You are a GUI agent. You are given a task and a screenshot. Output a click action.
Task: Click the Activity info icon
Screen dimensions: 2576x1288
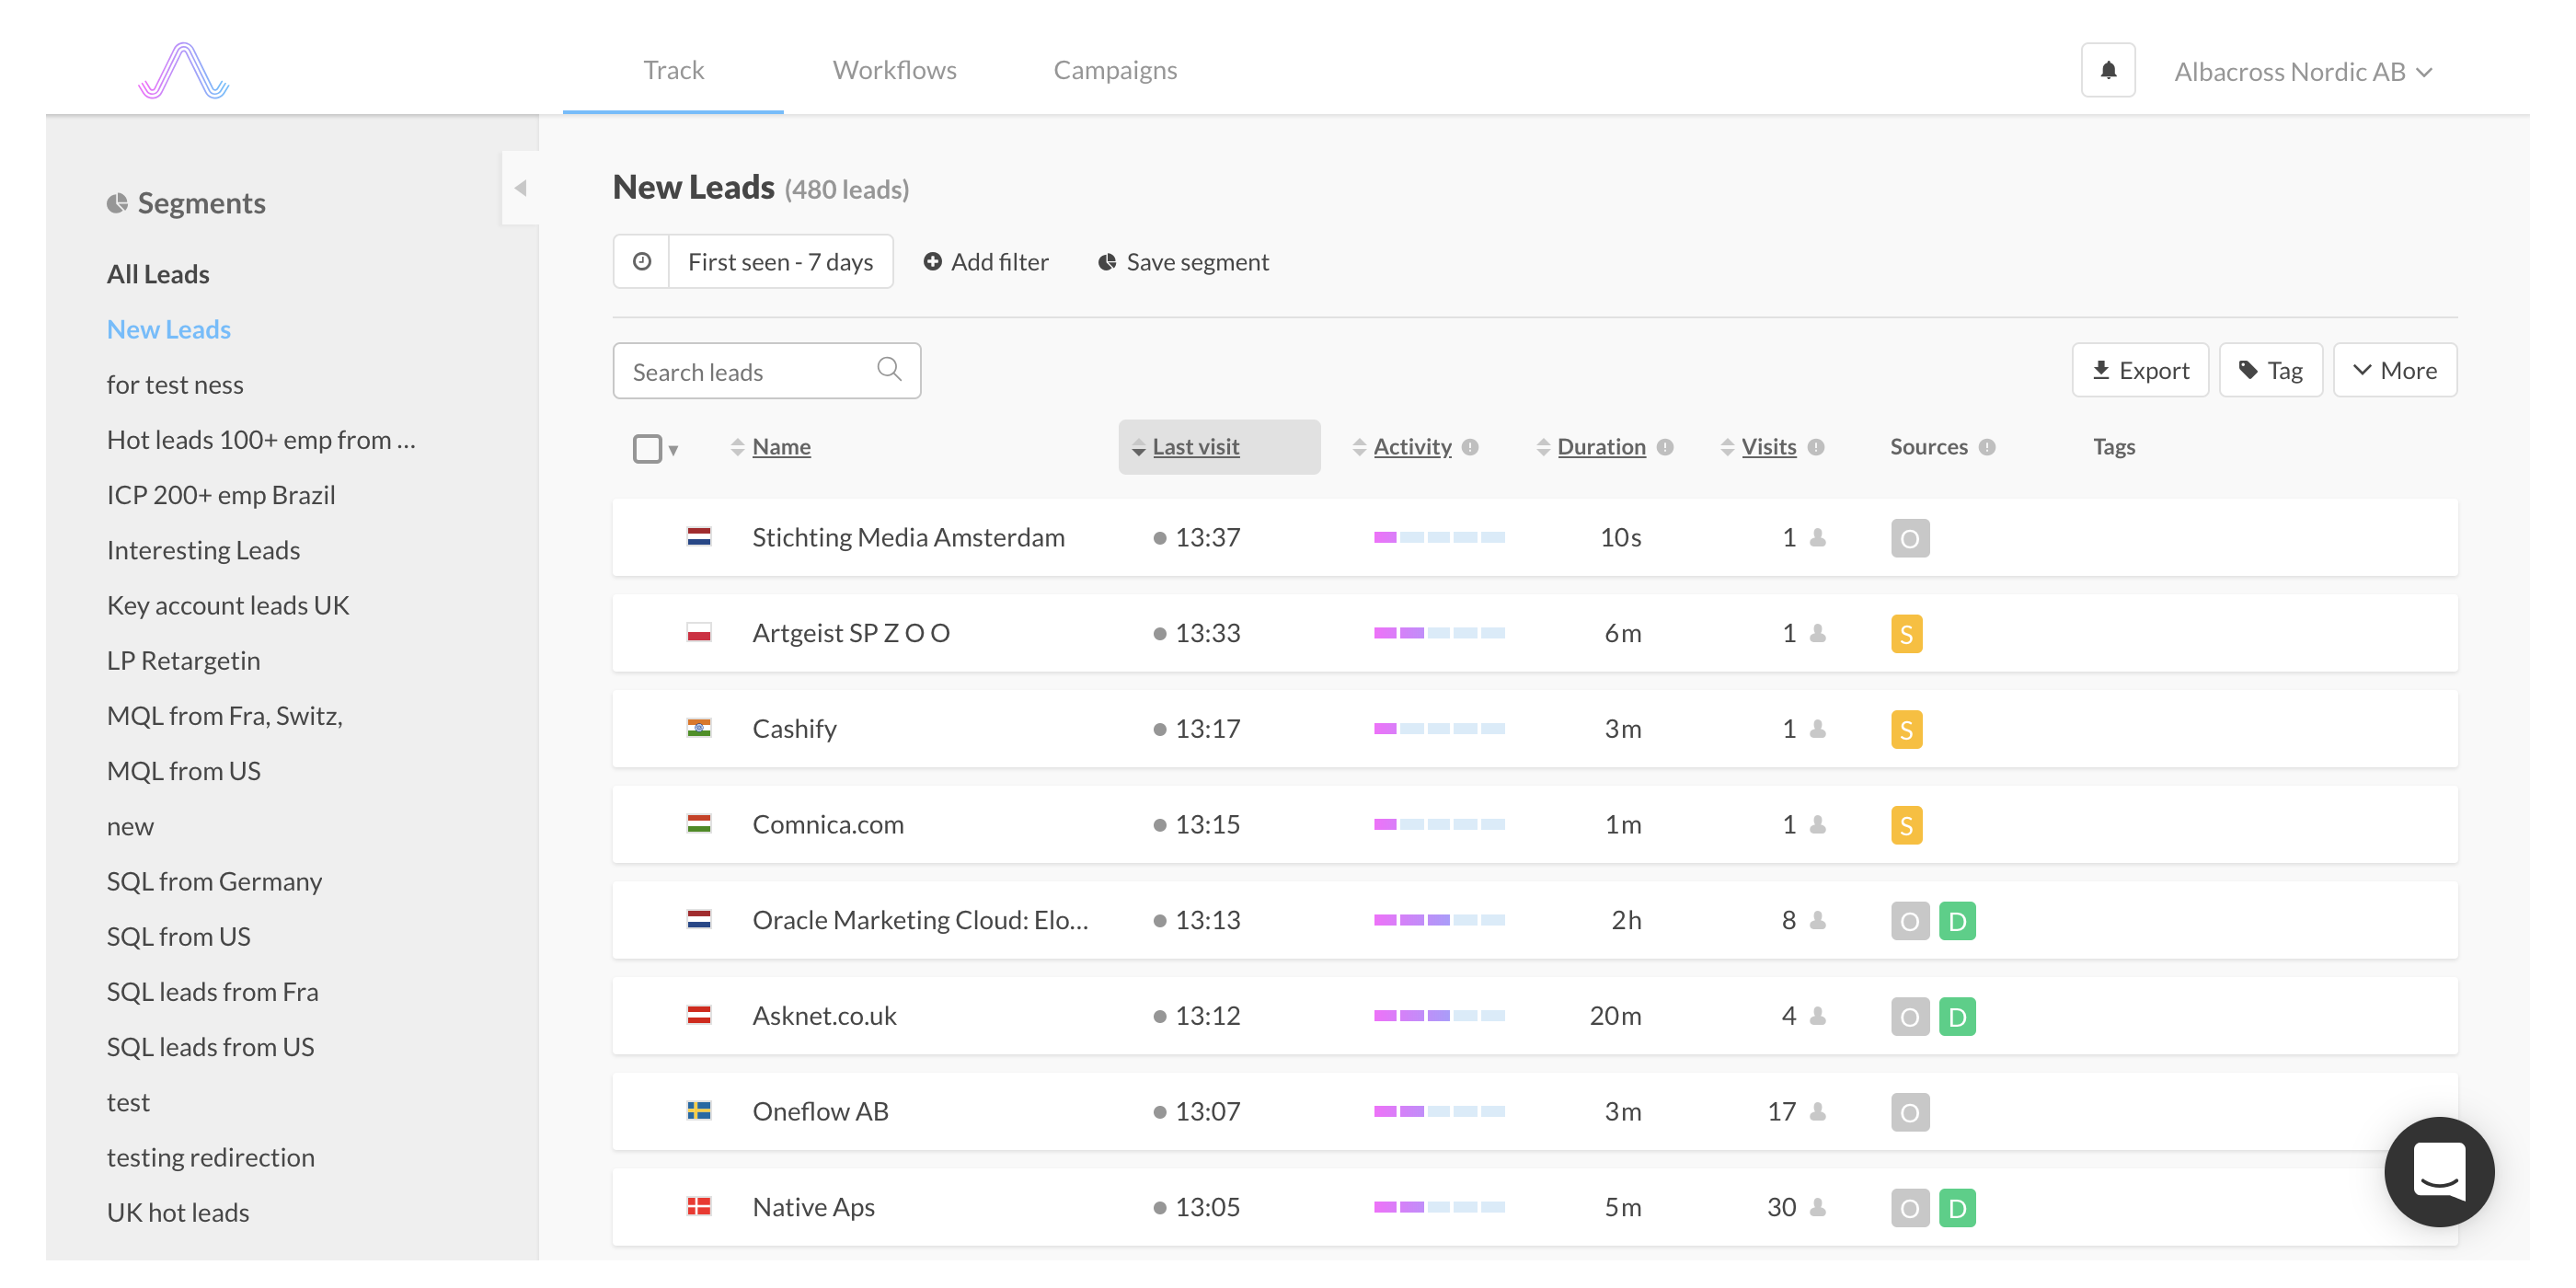pos(1470,447)
